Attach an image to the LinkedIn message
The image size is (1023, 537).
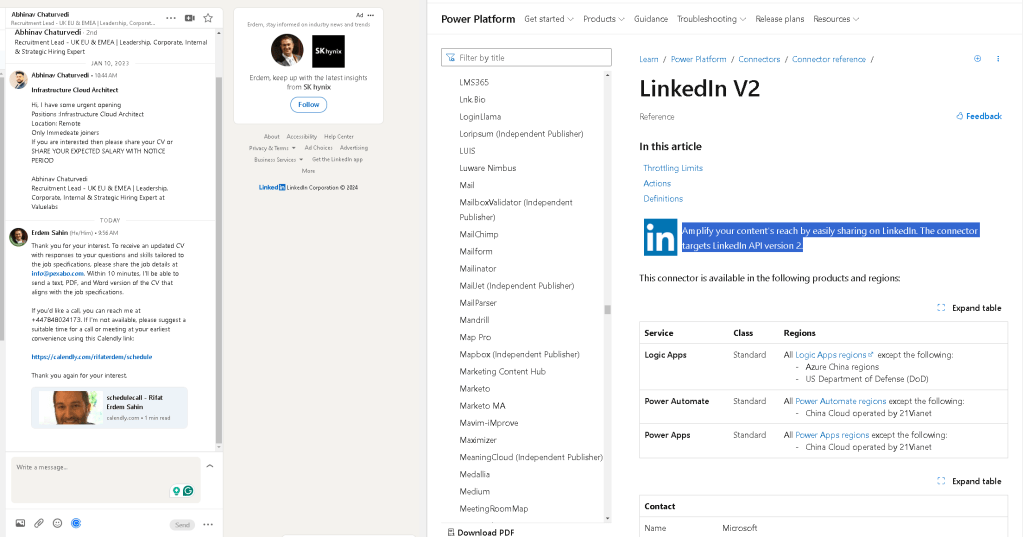pyautogui.click(x=20, y=523)
